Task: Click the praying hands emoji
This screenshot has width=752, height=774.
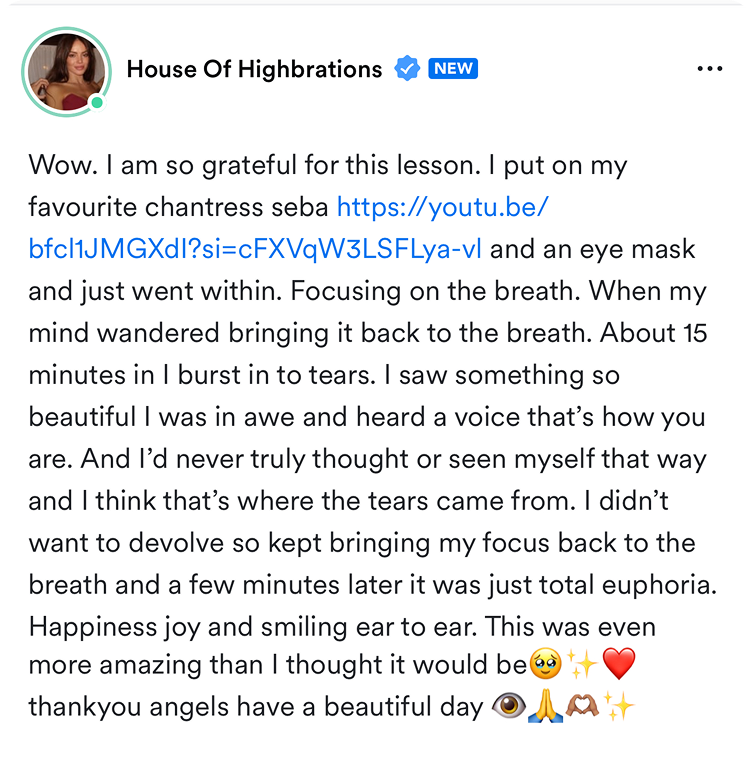Action: coord(545,706)
